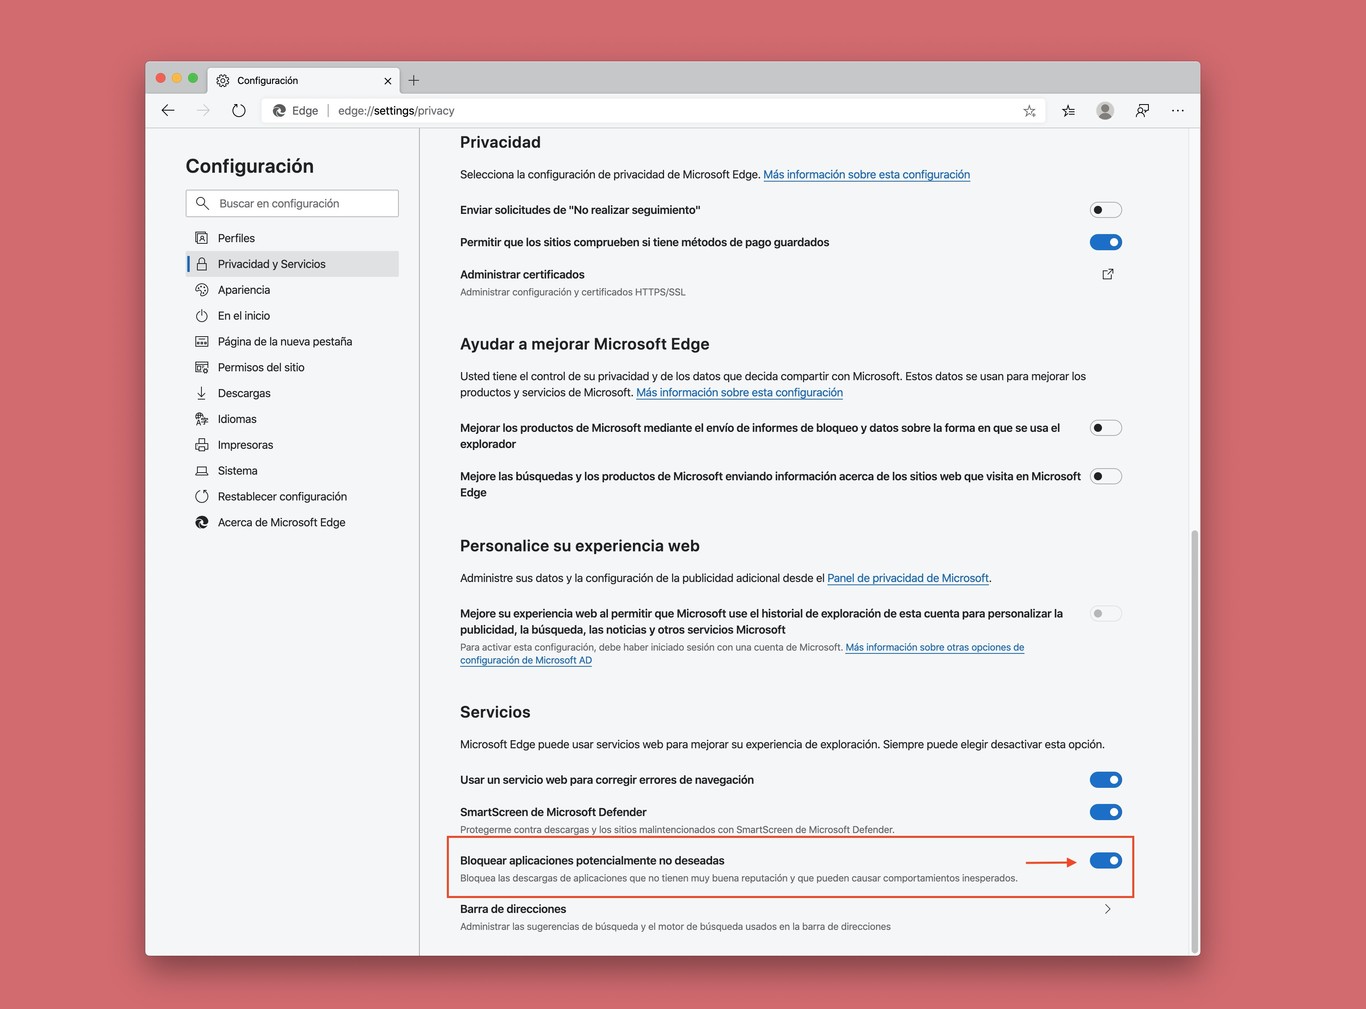
Task: Click the Descargas download icon
Action: point(202,393)
